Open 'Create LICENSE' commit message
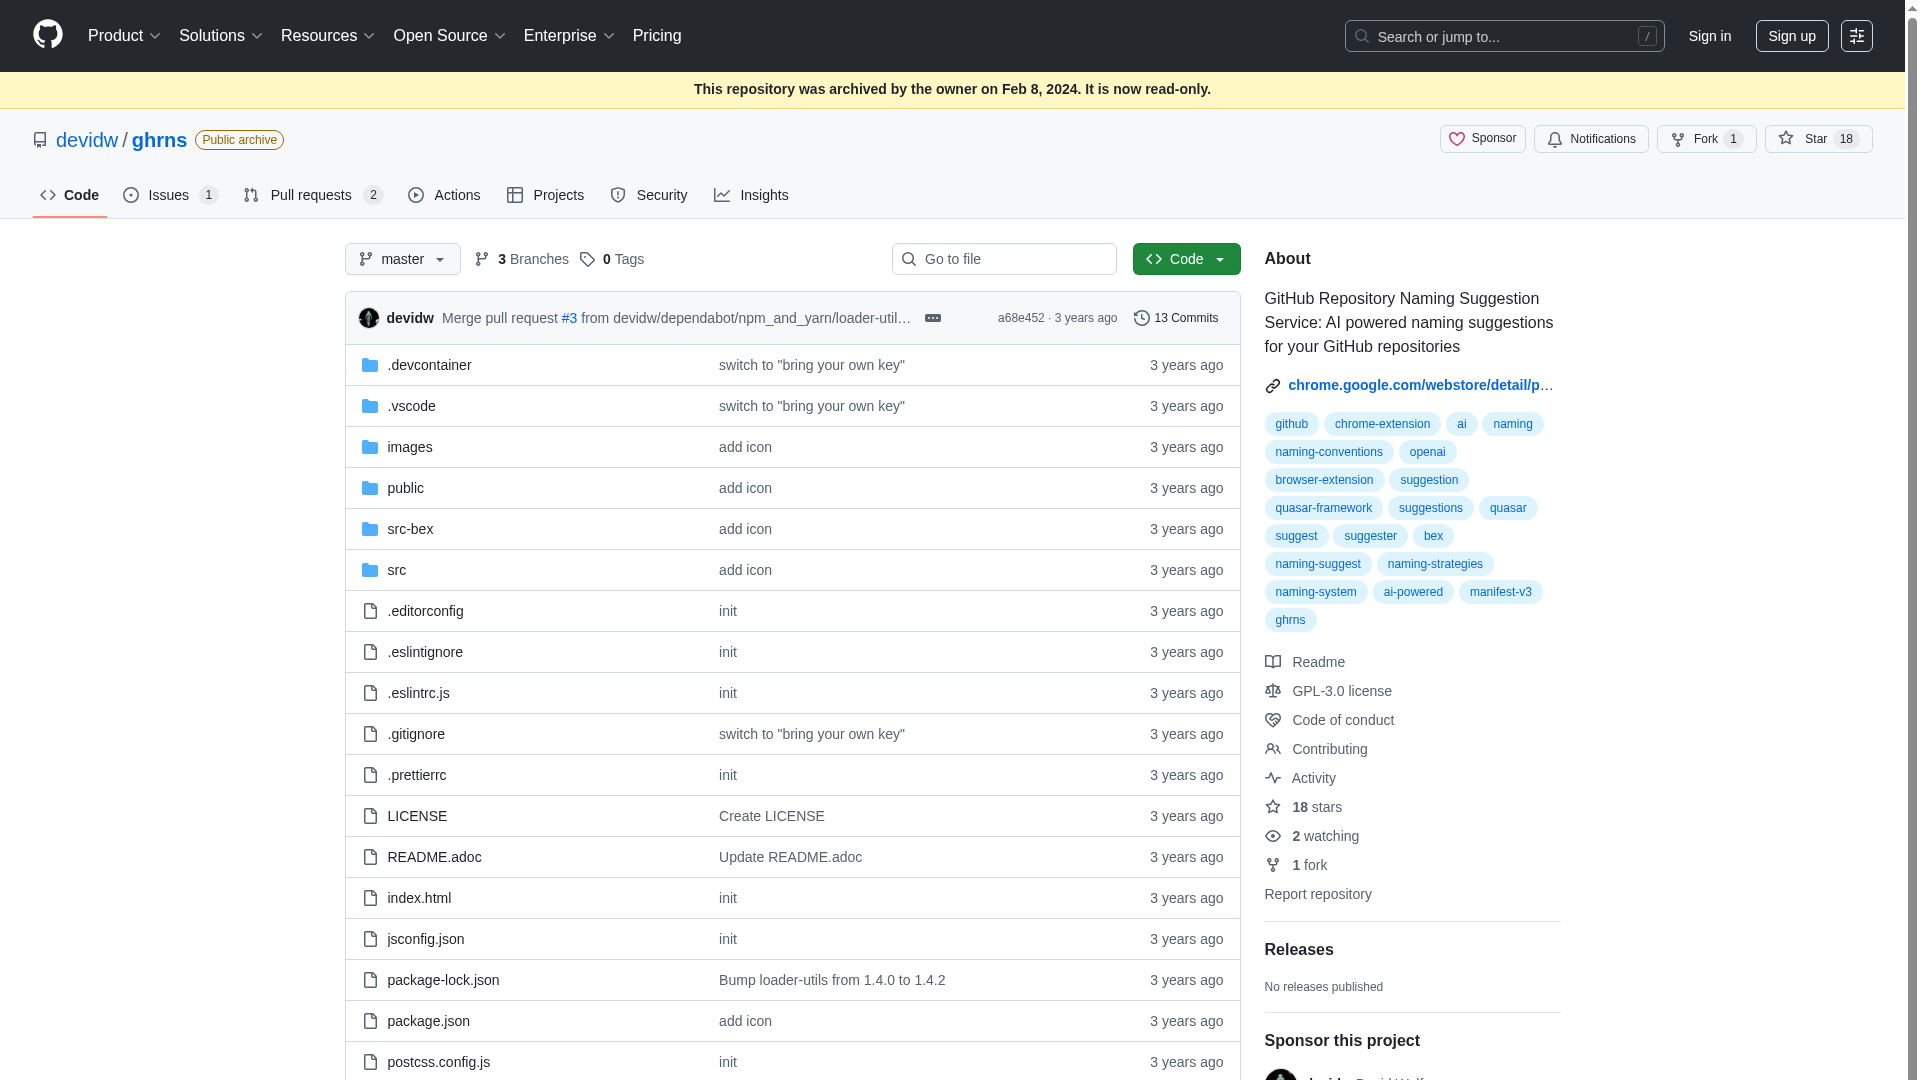The image size is (1920, 1080). [771, 816]
